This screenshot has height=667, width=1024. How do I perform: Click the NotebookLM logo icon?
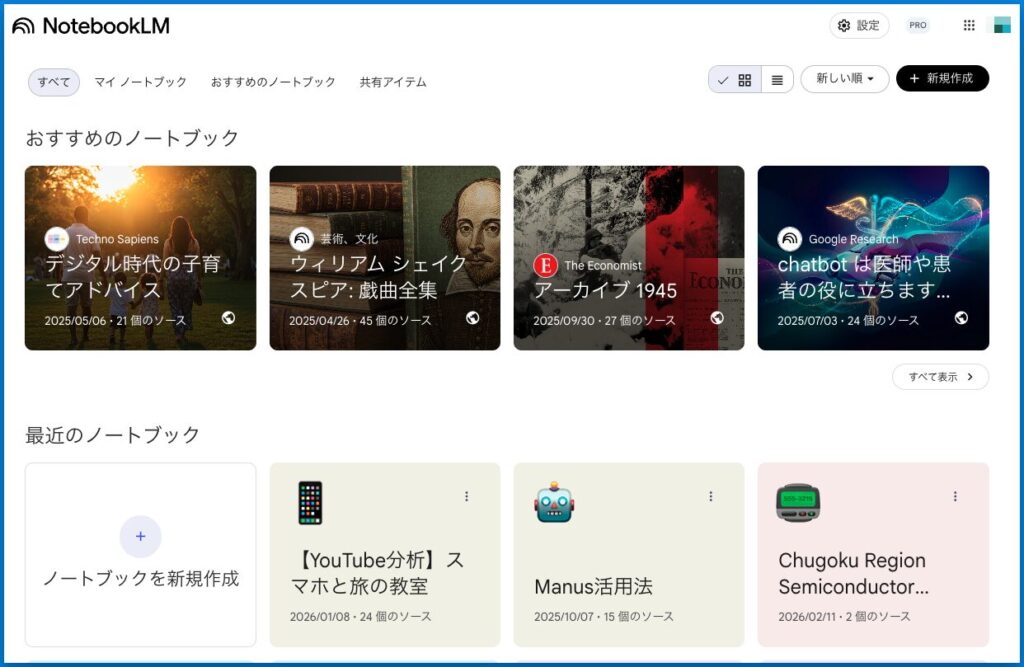tap(23, 26)
